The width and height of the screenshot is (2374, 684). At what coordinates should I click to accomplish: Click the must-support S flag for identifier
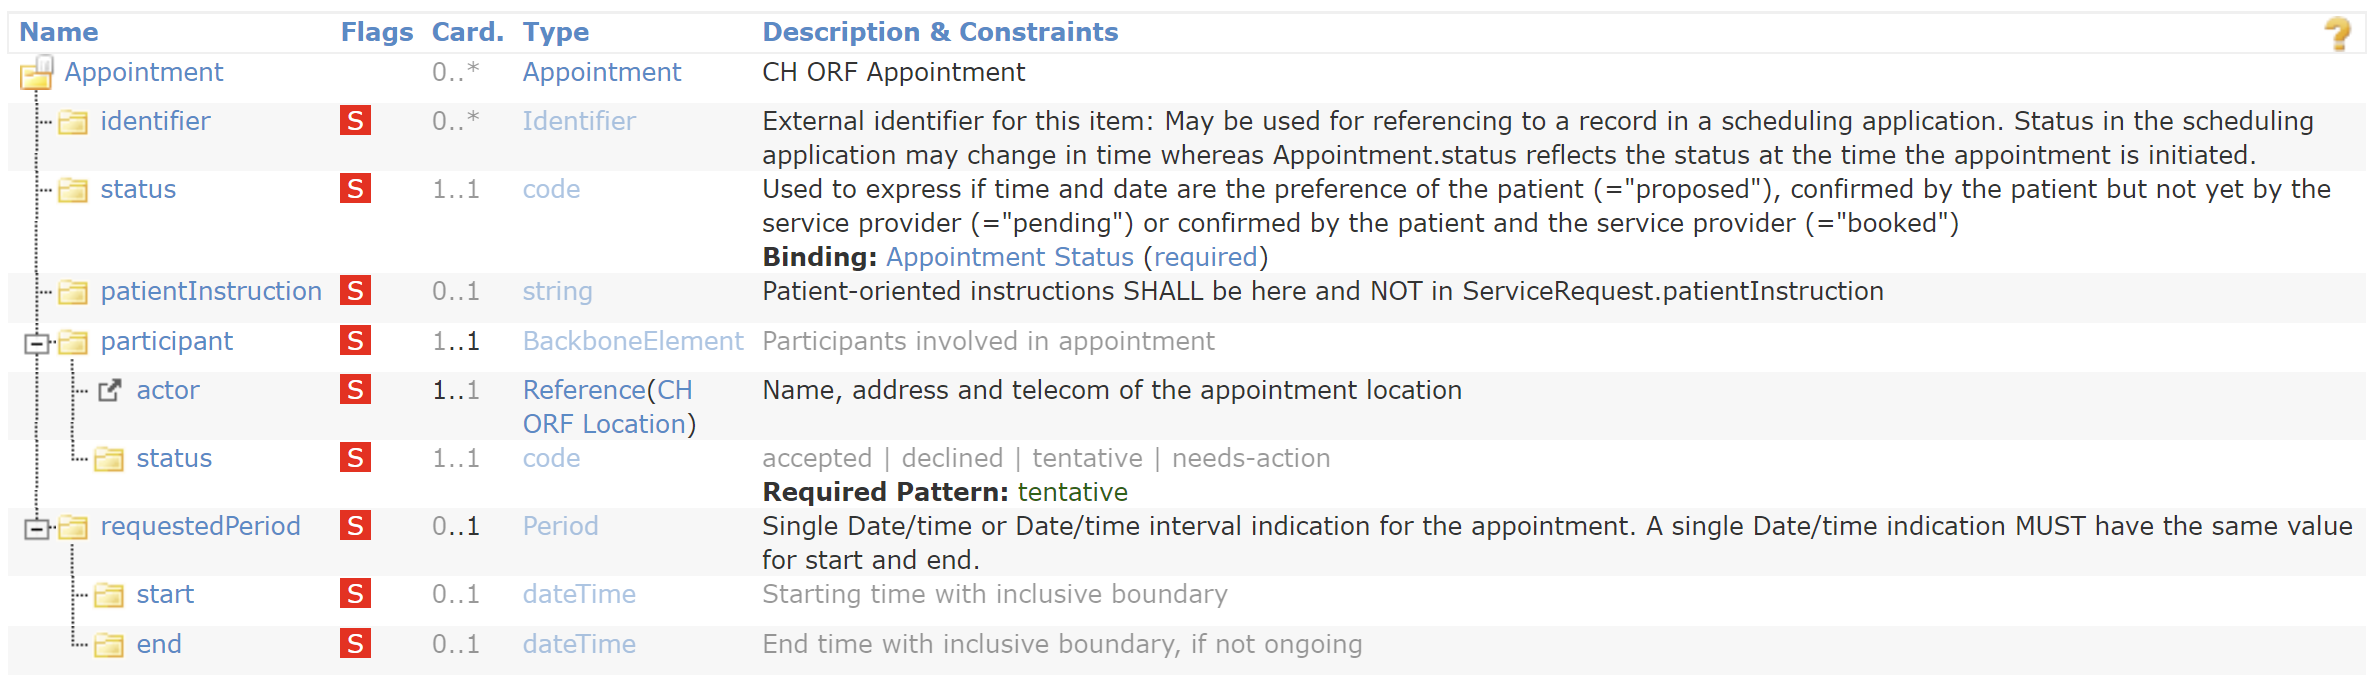pyautogui.click(x=355, y=121)
